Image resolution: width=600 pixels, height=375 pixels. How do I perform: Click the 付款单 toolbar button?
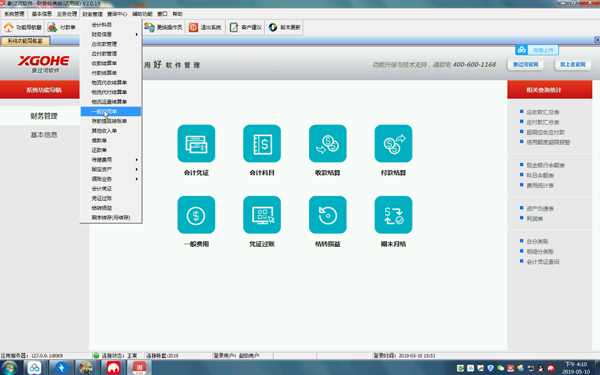(62, 28)
